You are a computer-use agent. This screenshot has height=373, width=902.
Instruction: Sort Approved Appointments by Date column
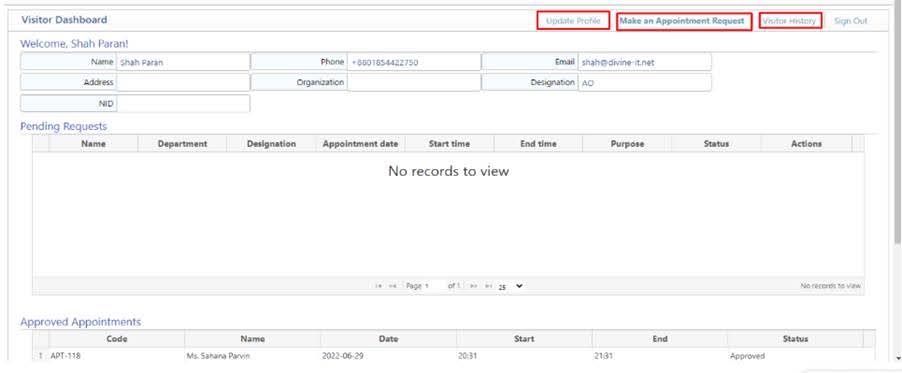click(388, 339)
